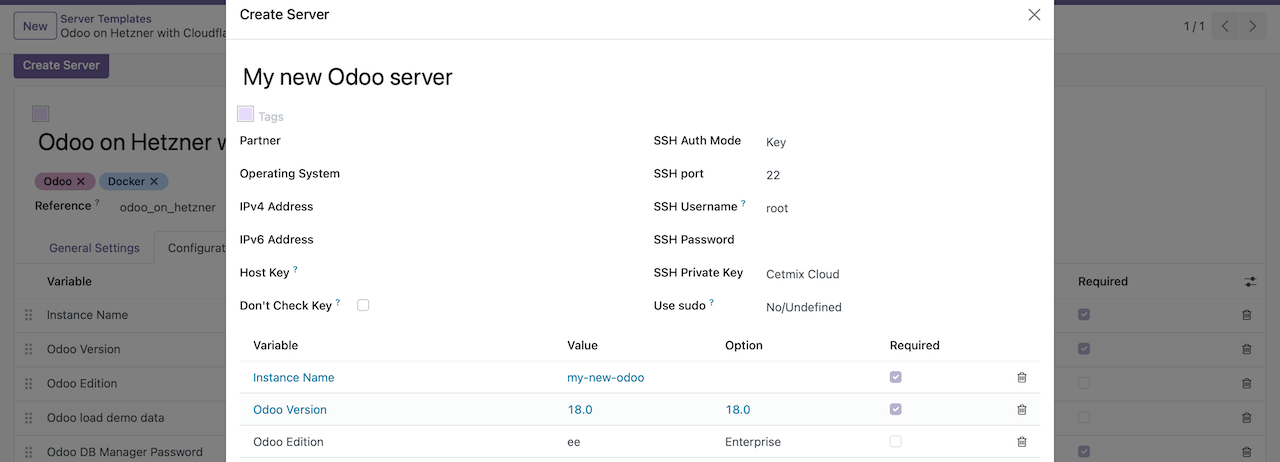Viewport: 1280px width, 462px height.
Task: Click the IPv6 Address field
Action: coord(490,240)
